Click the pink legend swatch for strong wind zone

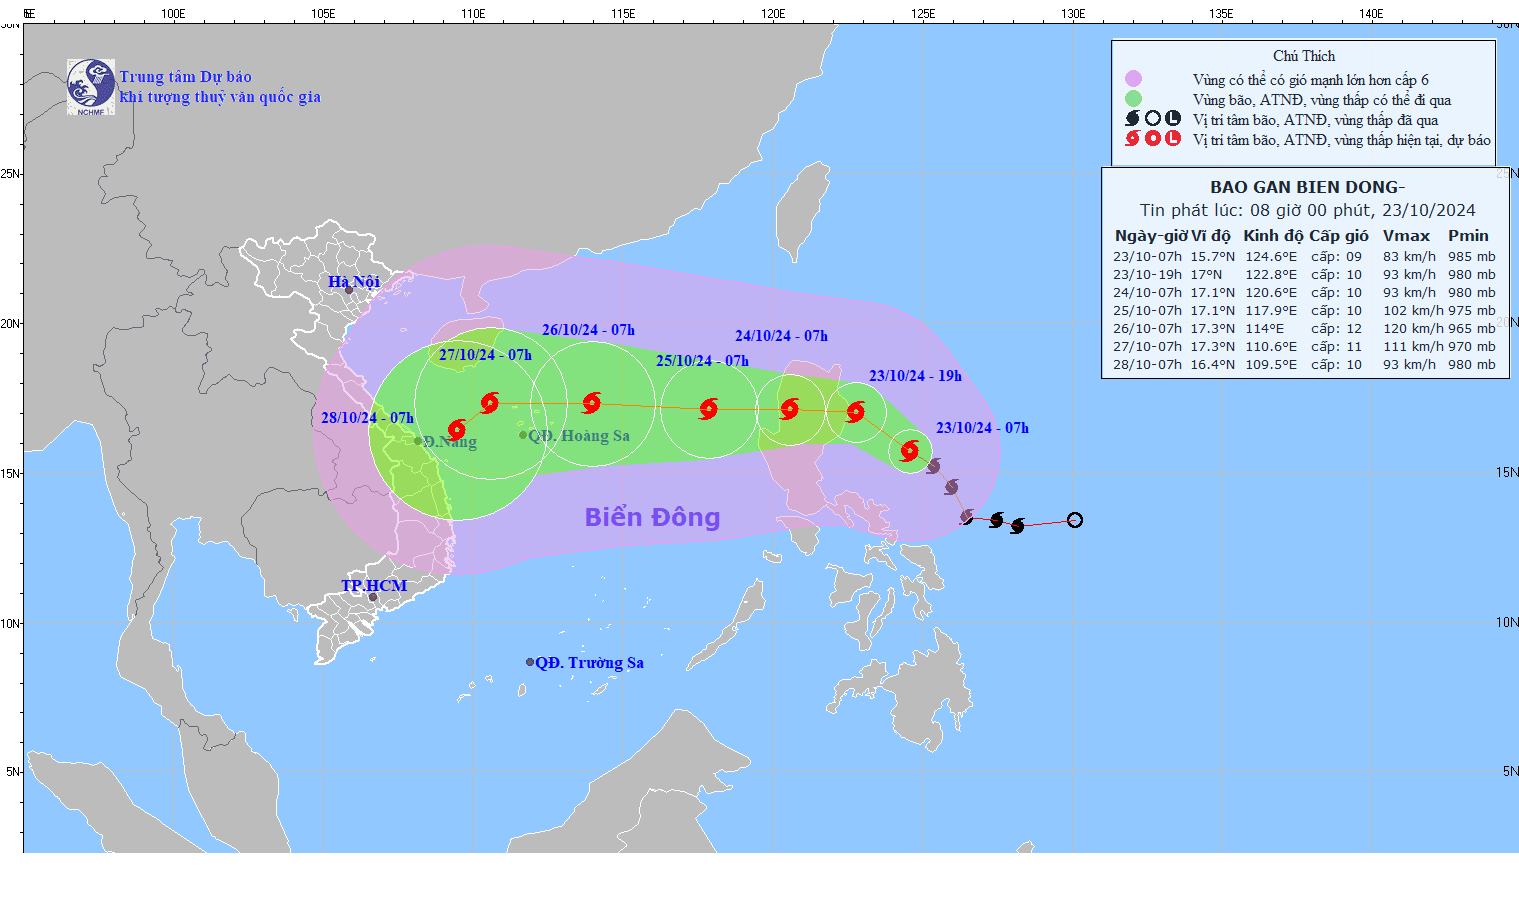coord(1133,78)
